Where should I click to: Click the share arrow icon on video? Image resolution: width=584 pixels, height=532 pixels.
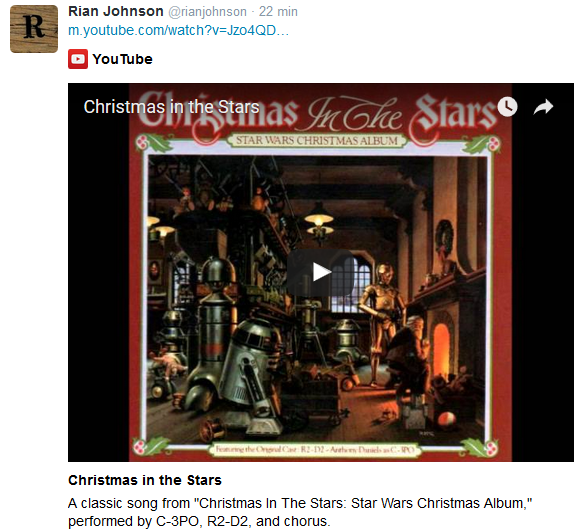(x=543, y=107)
